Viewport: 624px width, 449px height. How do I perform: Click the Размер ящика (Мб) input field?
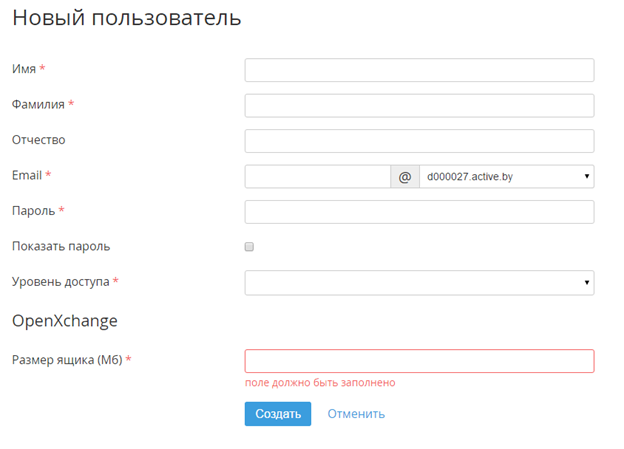[x=419, y=361]
